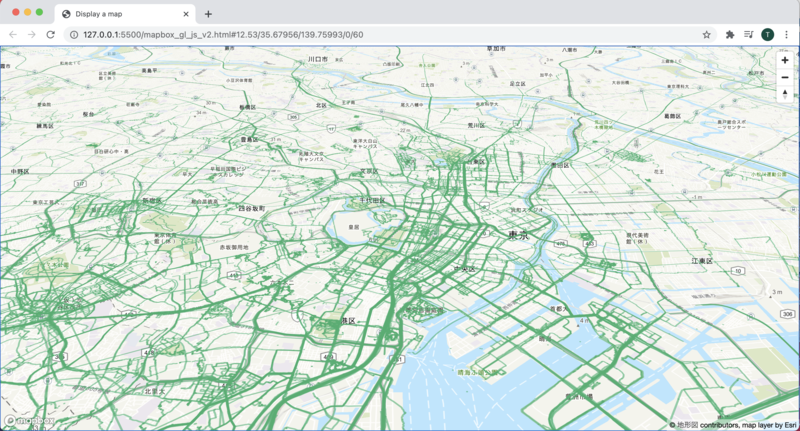This screenshot has width=800, height=431.
Task: Click the 中野区 label on the map
Action: coord(20,172)
